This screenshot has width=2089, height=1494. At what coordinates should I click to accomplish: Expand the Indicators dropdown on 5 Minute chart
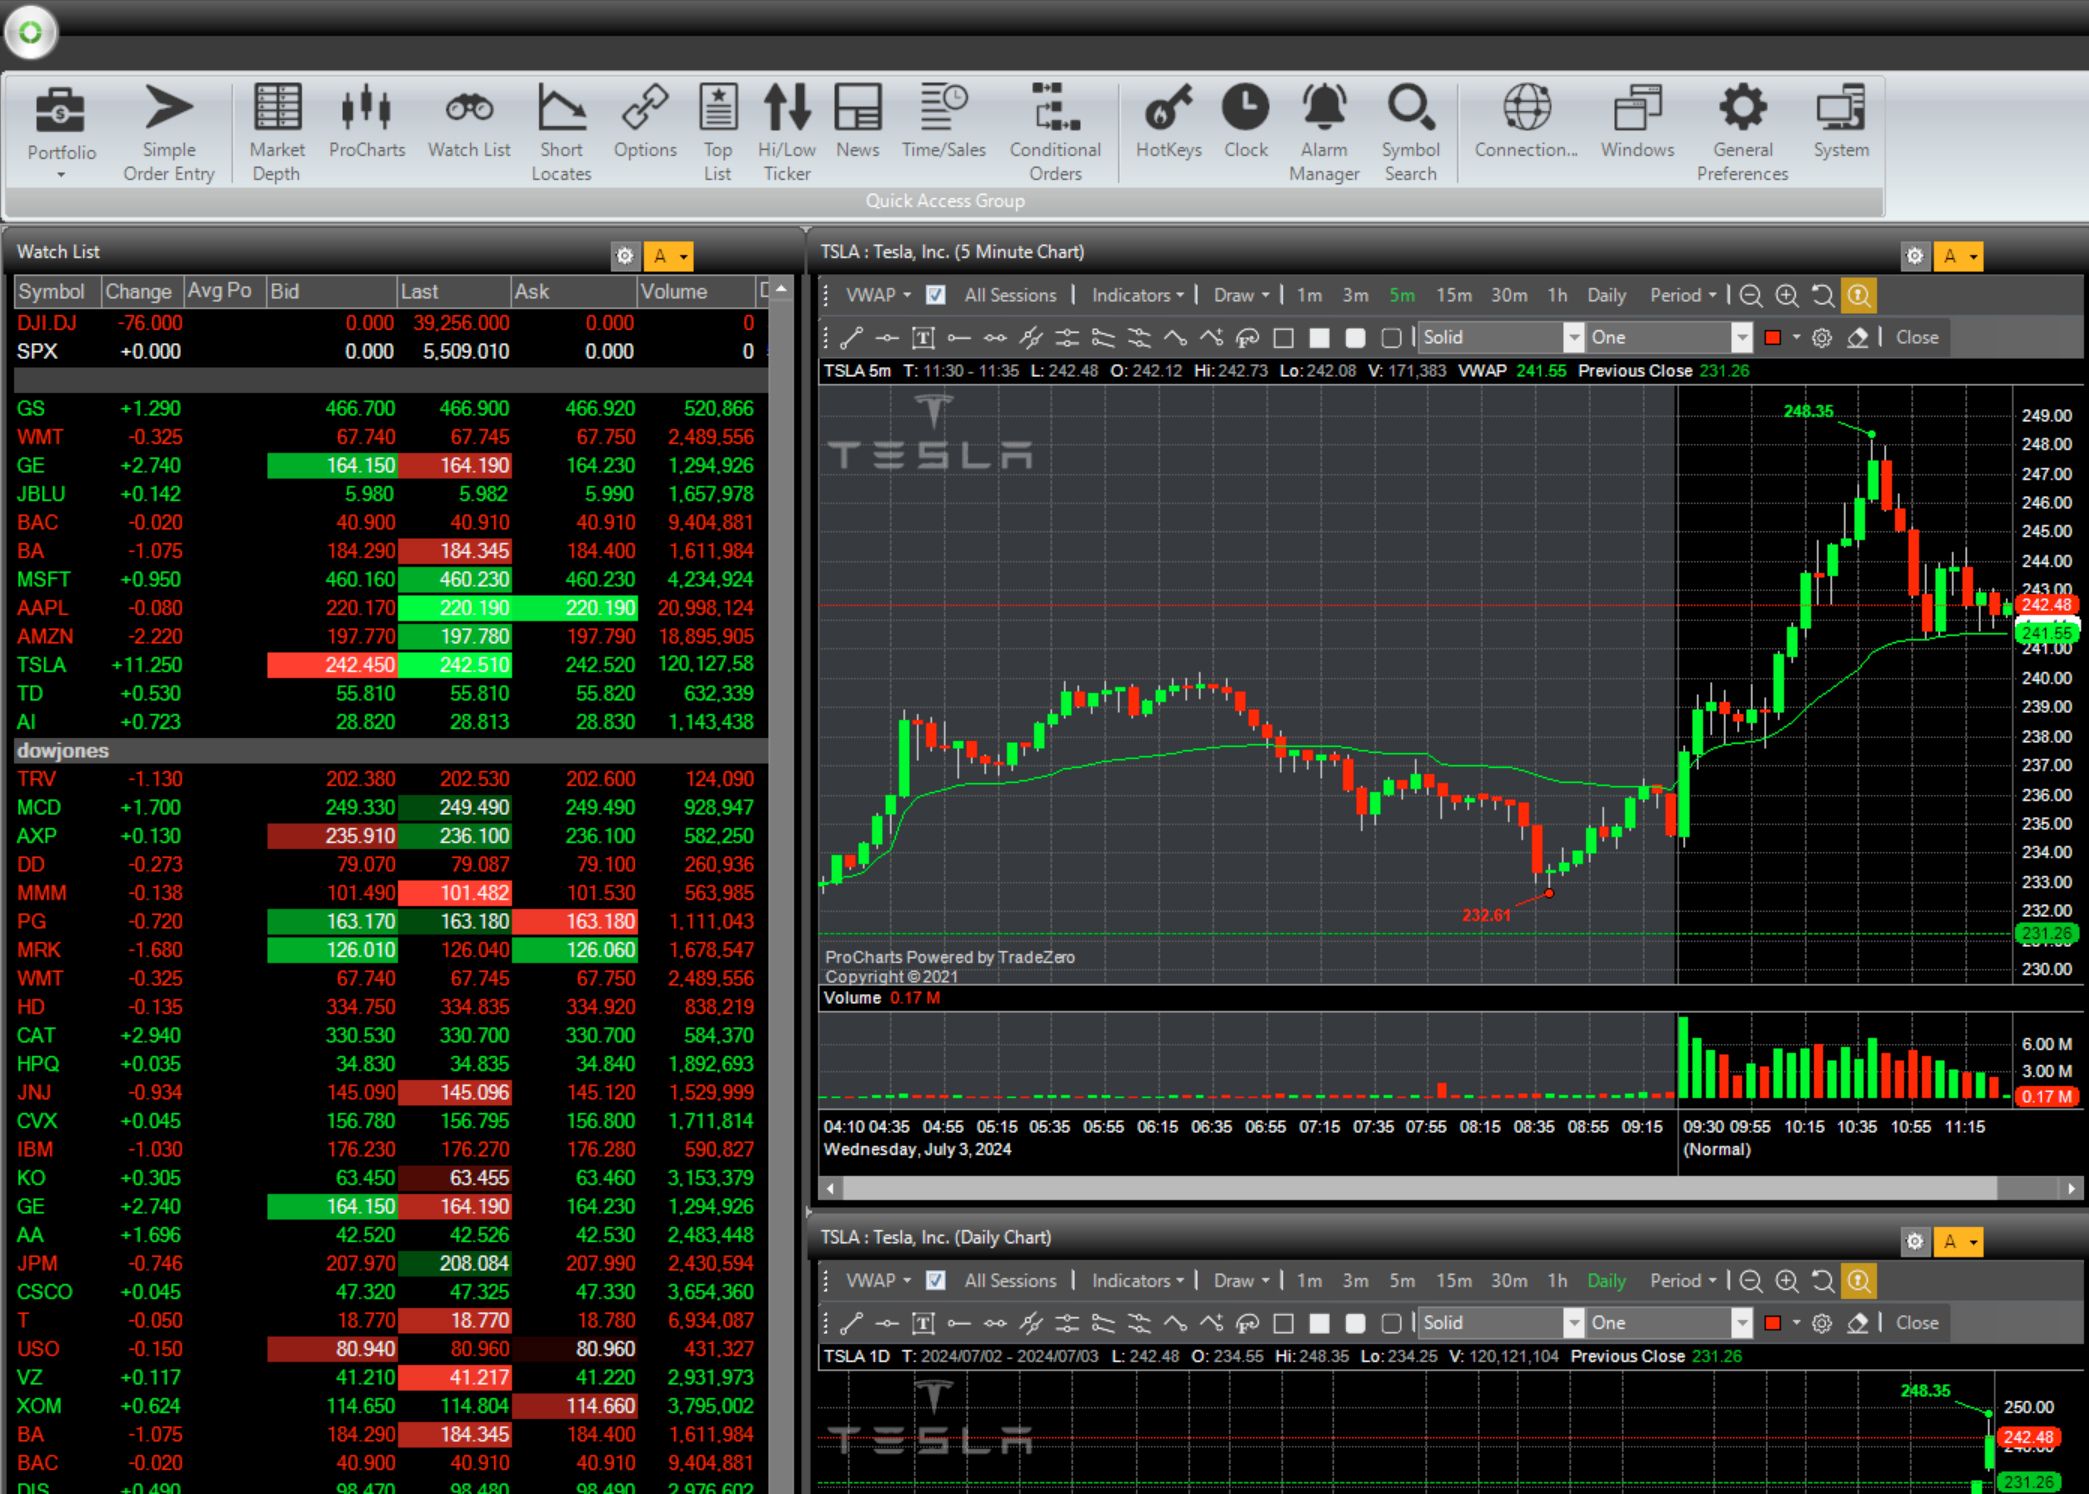(x=1137, y=295)
